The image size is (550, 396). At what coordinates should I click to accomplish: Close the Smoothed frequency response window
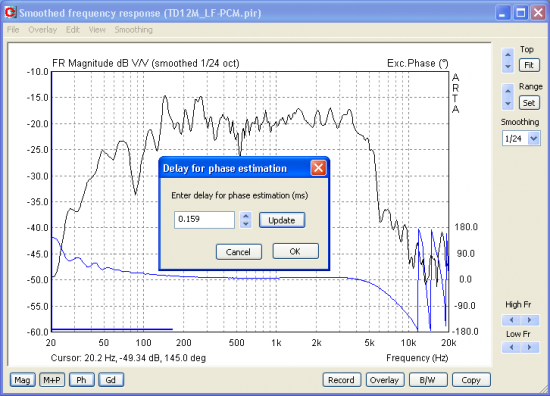[x=538, y=13]
